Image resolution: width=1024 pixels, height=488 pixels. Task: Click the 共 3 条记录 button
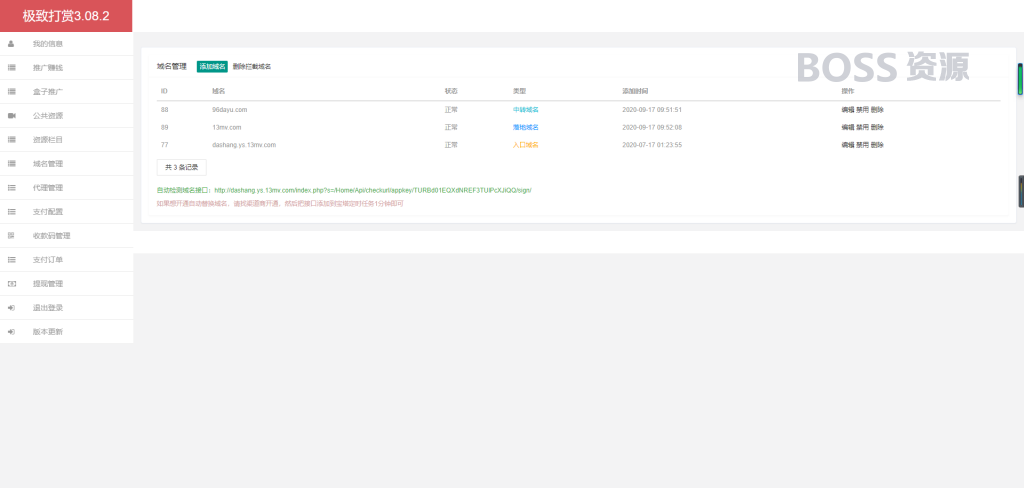(182, 167)
